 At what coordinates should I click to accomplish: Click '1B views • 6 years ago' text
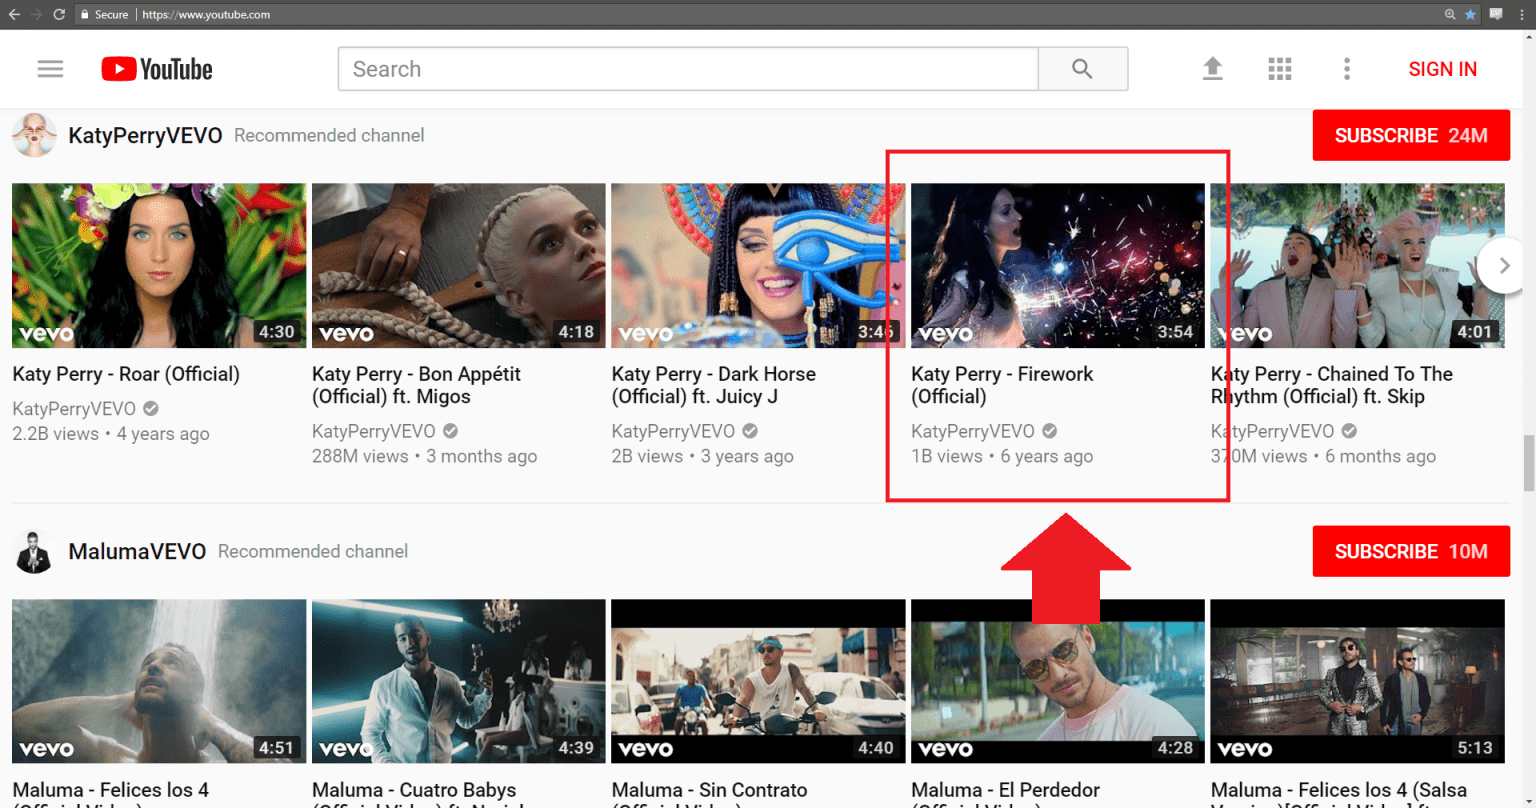tap(1002, 456)
